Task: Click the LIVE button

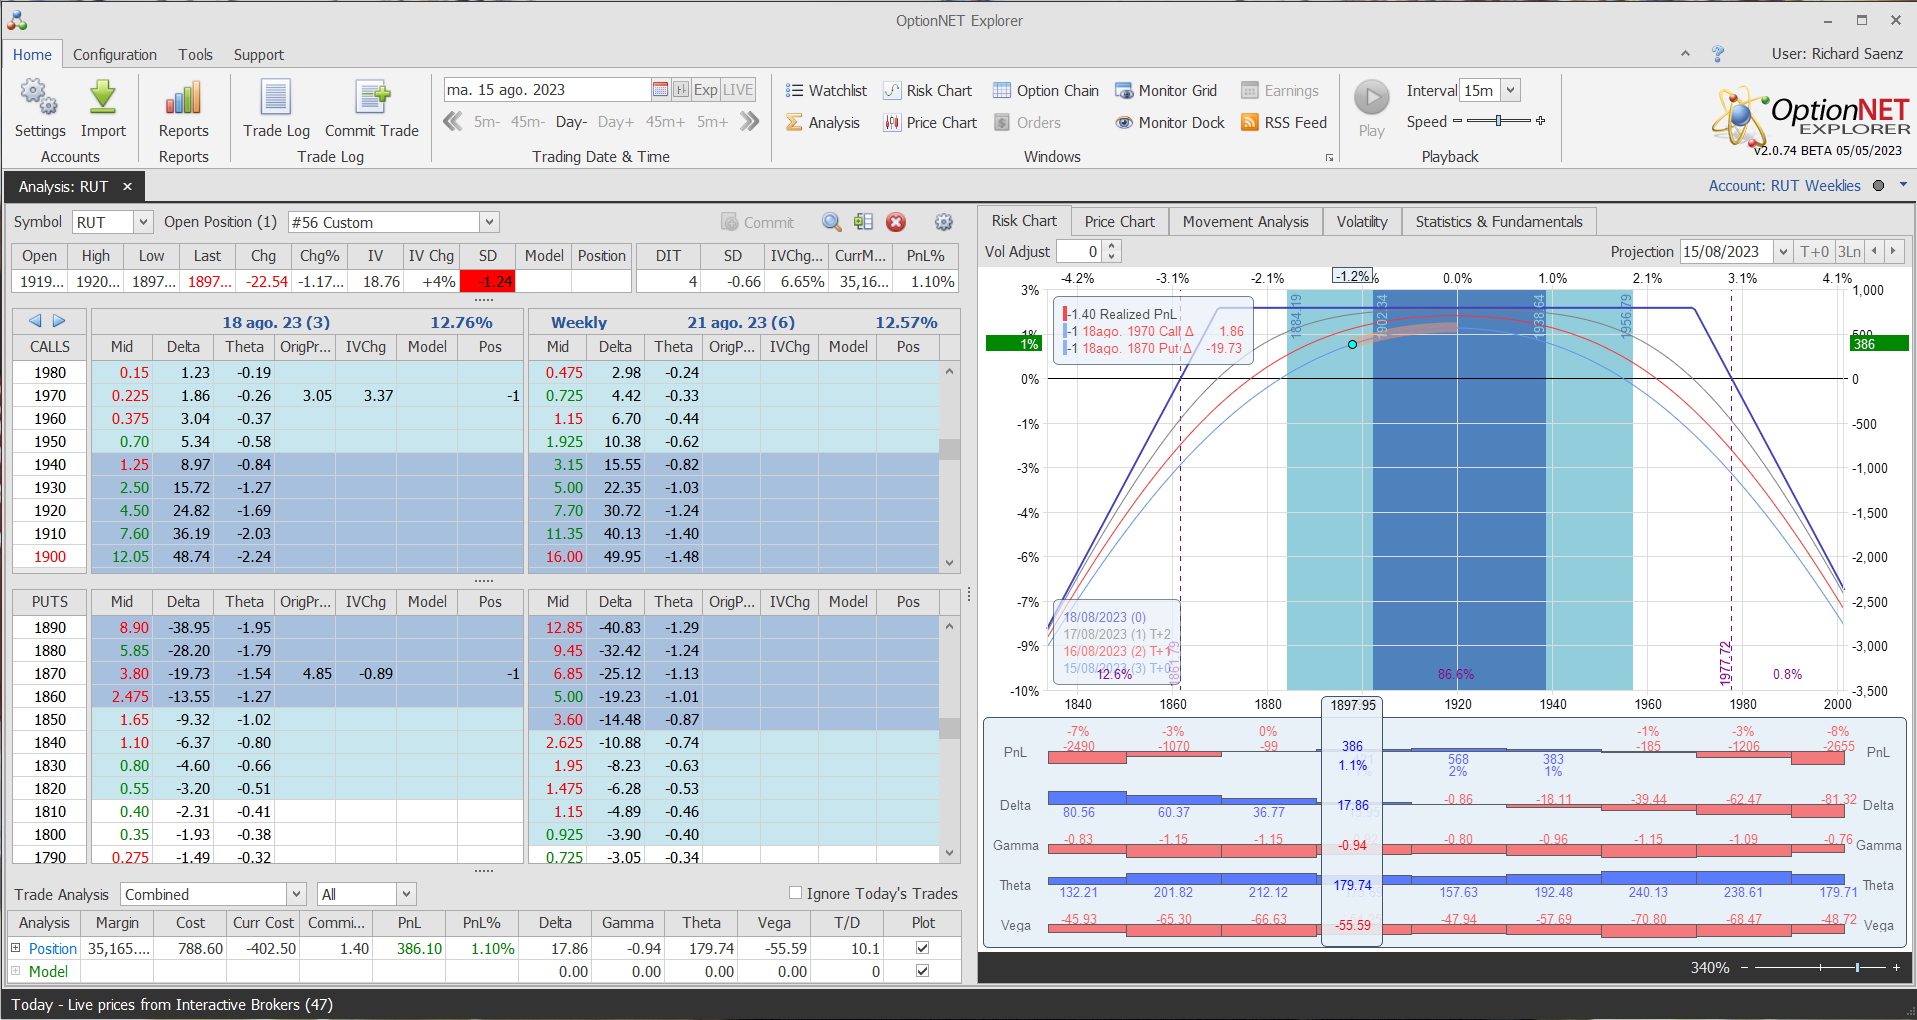Action: pyautogui.click(x=738, y=90)
